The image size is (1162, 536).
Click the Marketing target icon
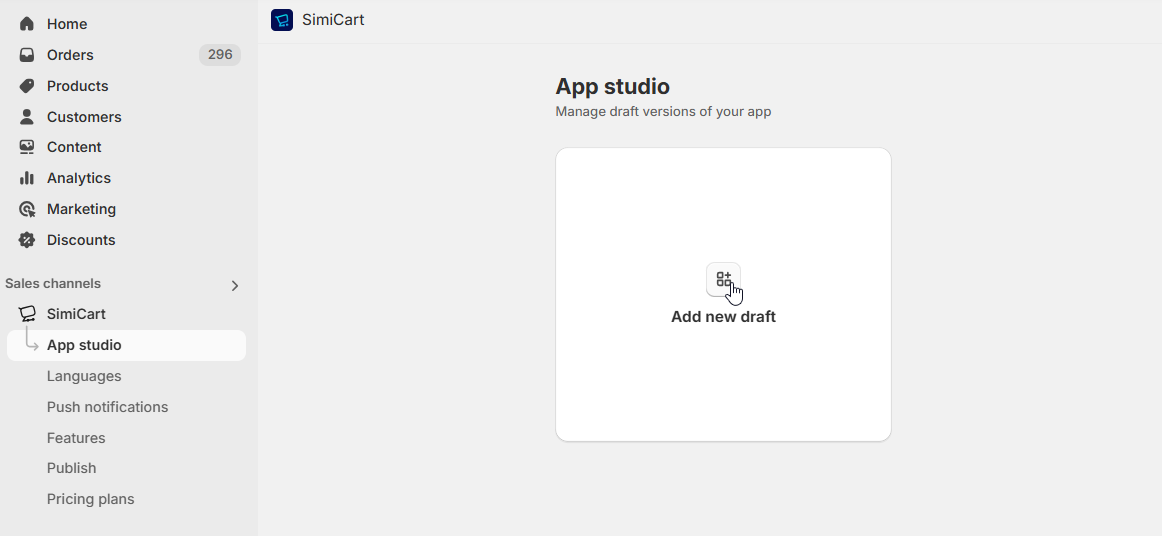[x=27, y=209]
